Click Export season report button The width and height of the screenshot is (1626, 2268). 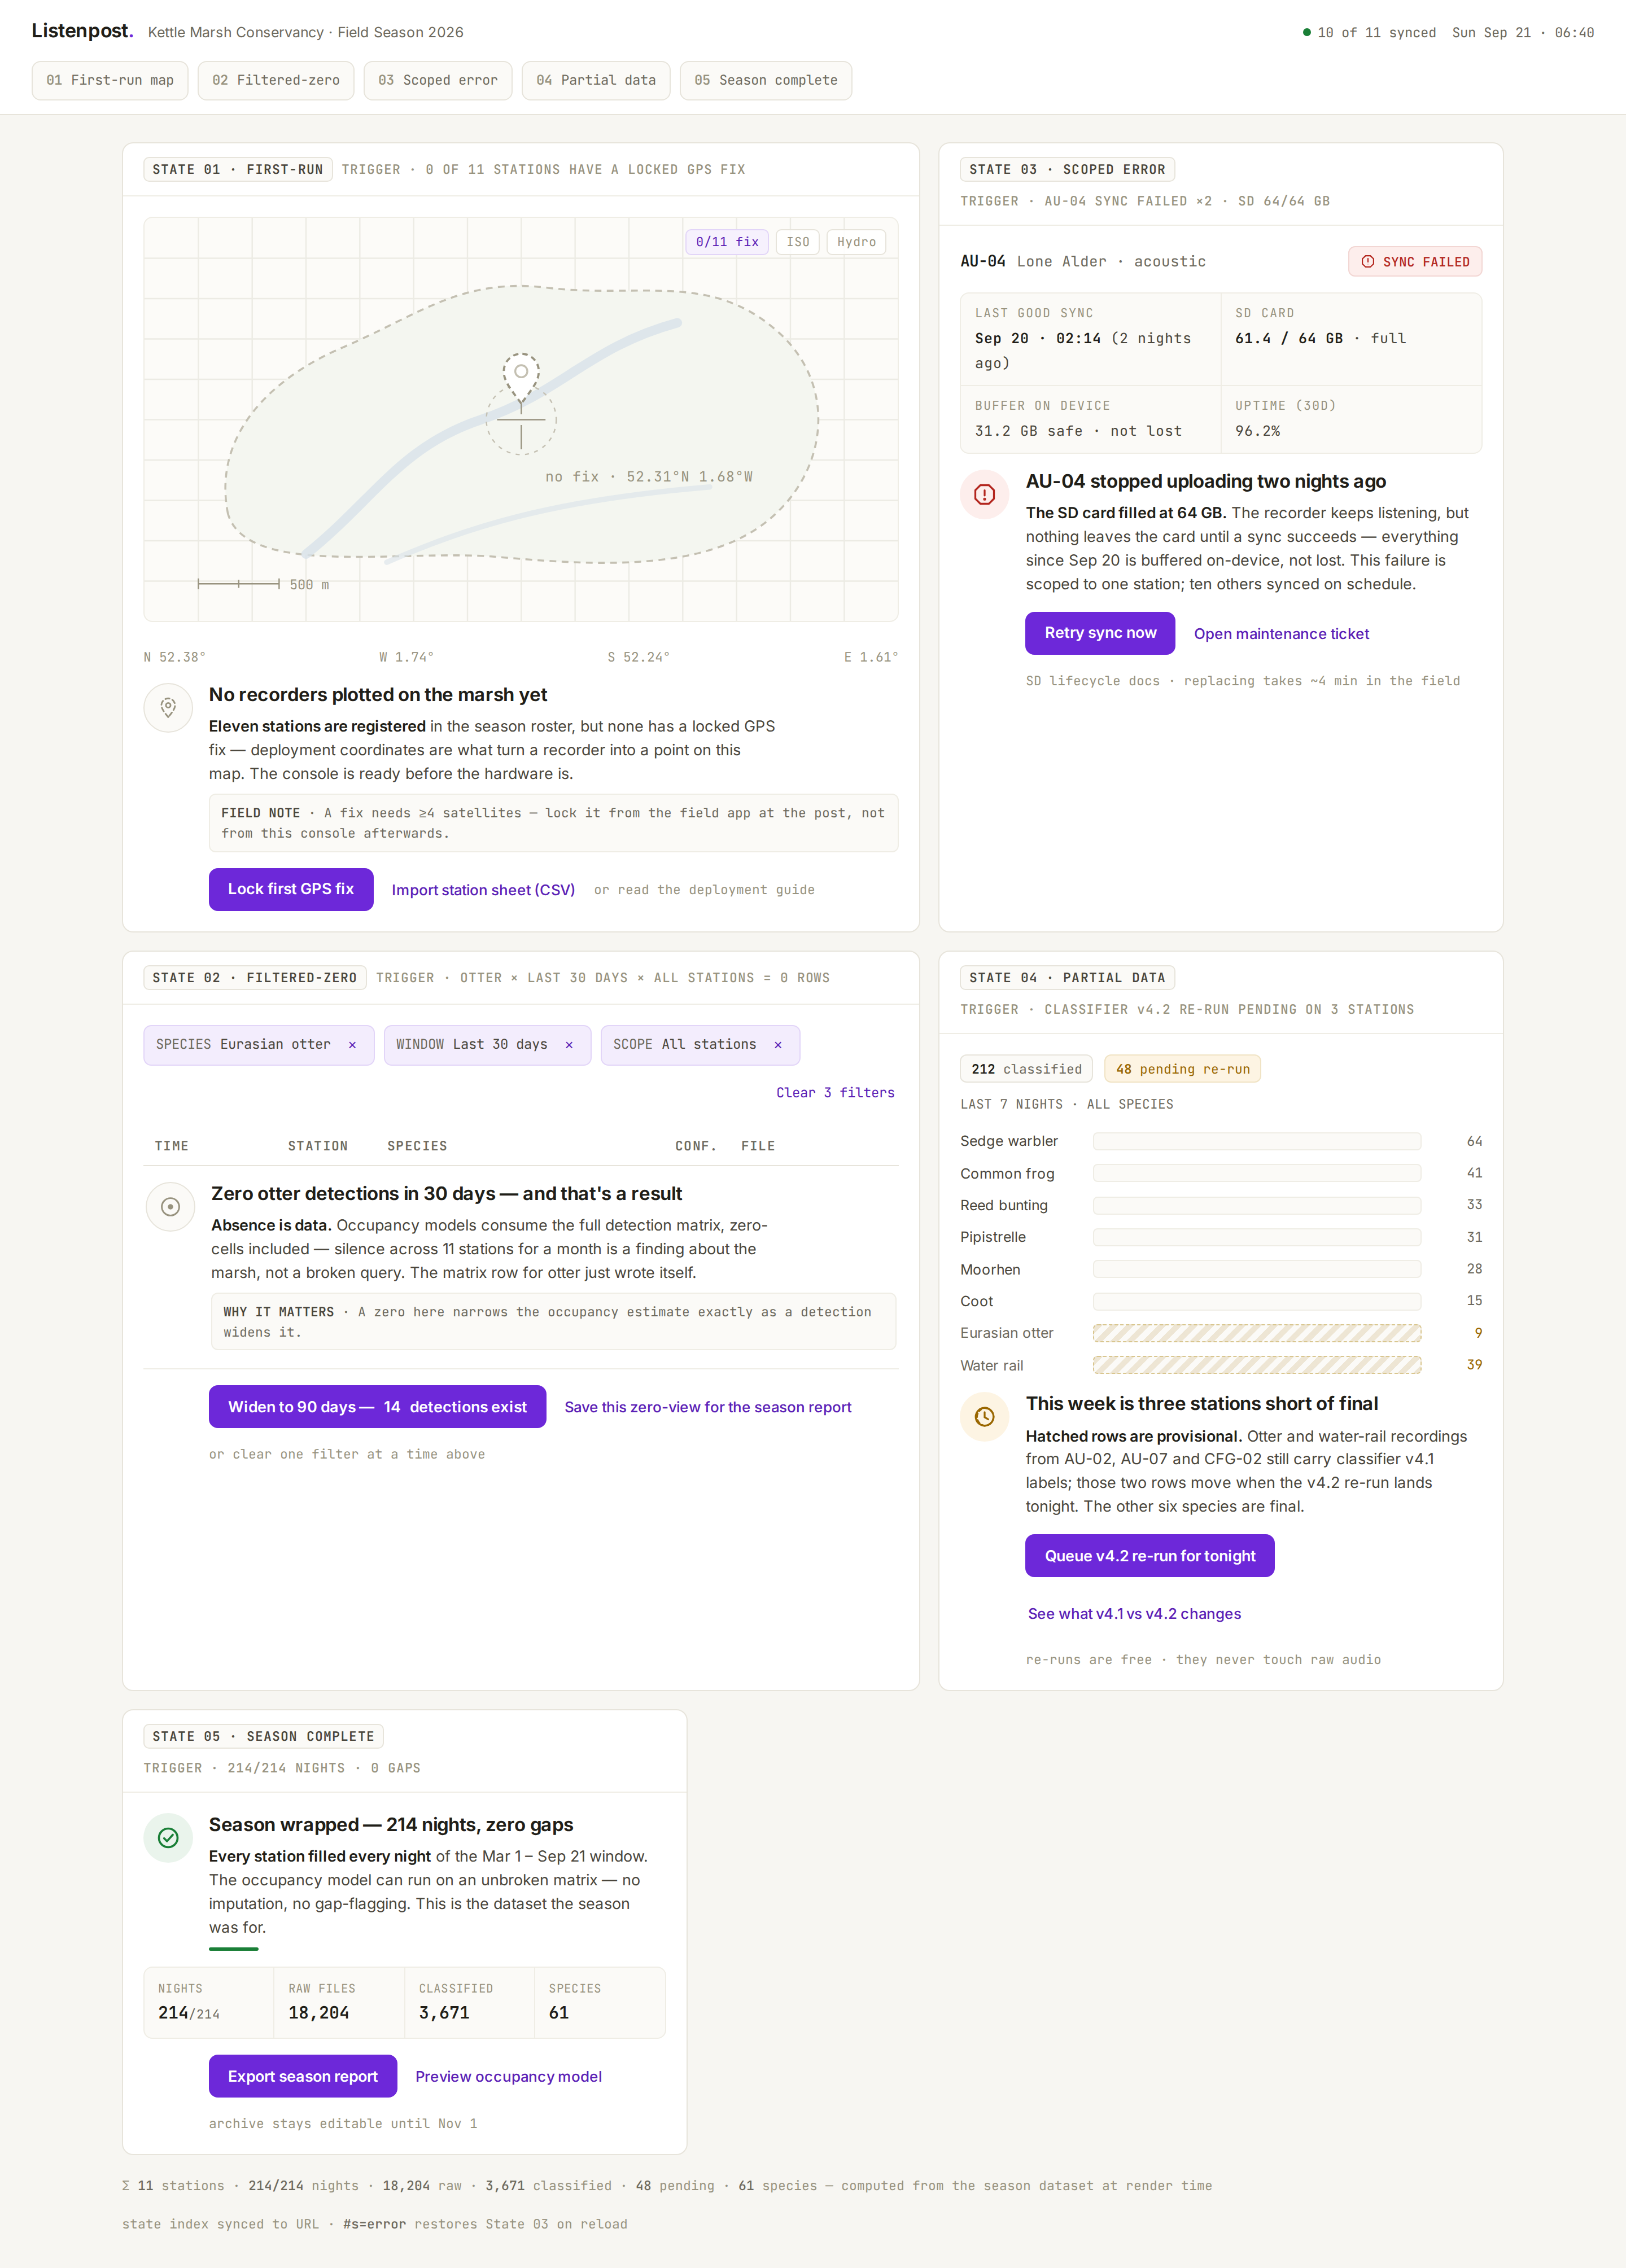303,2076
